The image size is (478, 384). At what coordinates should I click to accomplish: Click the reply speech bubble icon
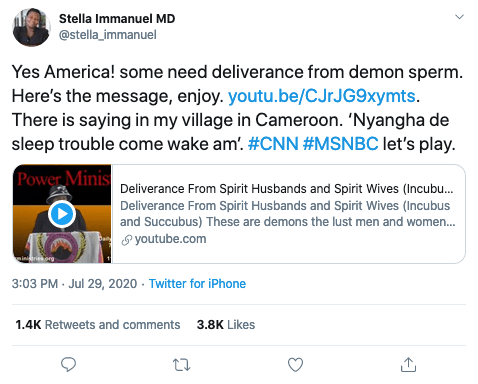(68, 364)
